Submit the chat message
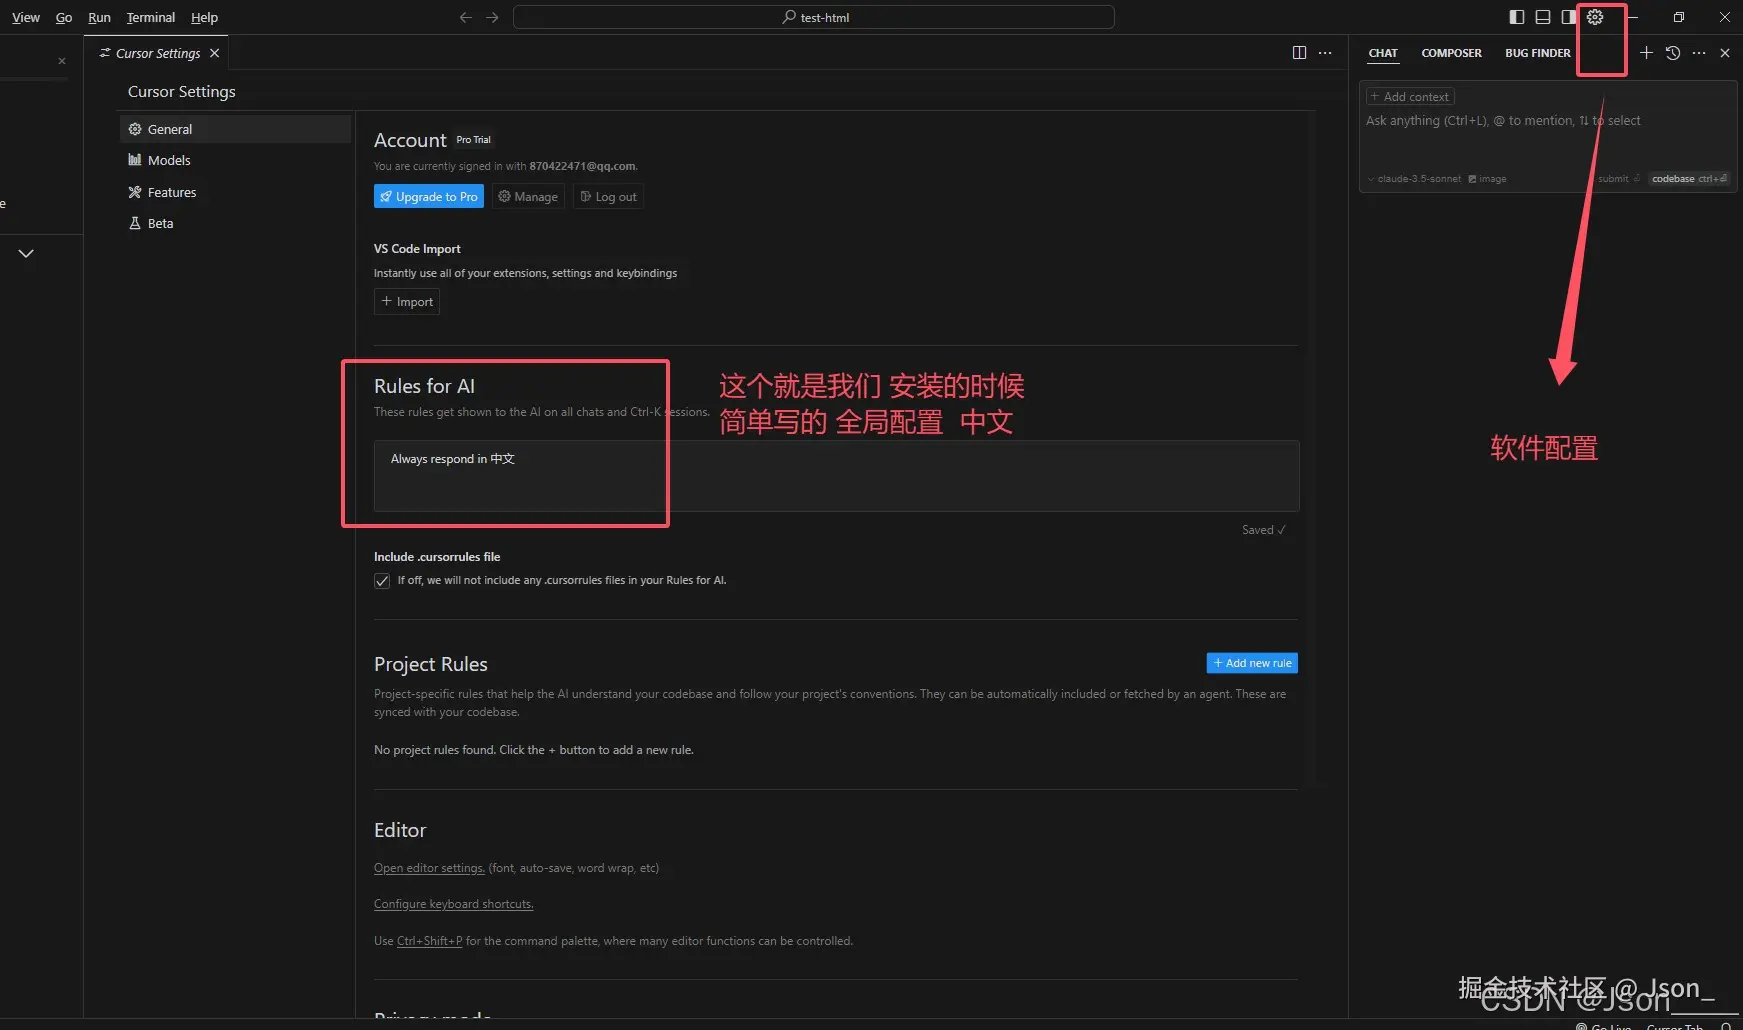Screen dimensions: 1743x1030 (x=1618, y=179)
